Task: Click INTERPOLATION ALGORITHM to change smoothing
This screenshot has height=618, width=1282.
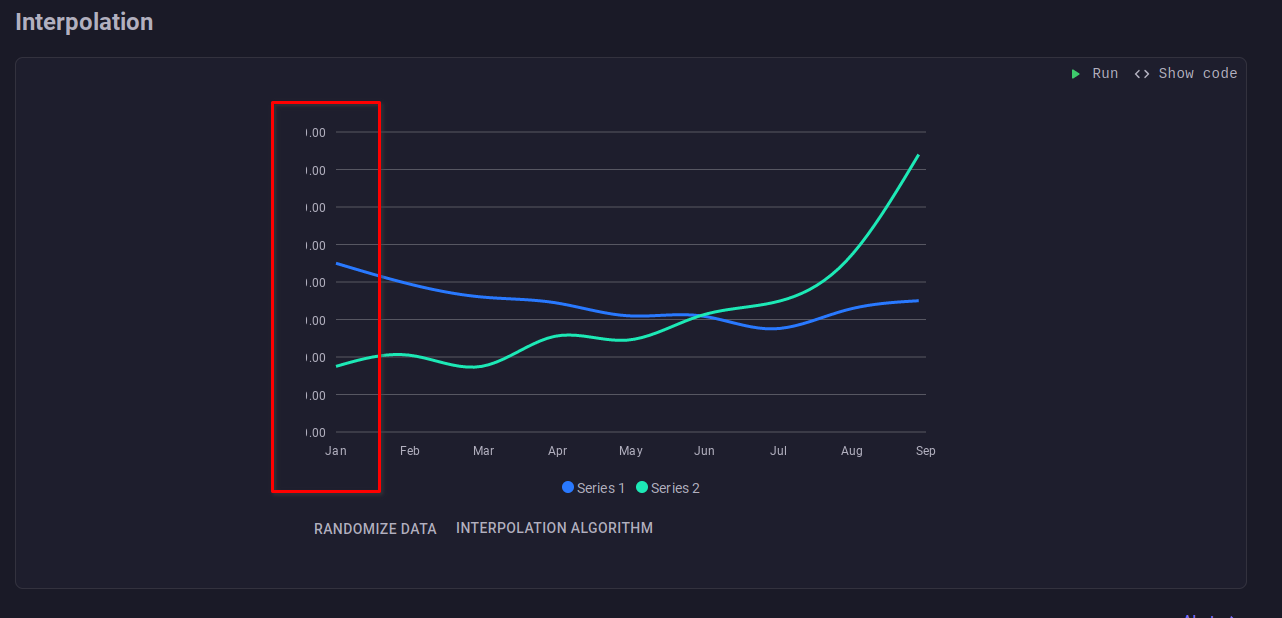Action: 554,527
